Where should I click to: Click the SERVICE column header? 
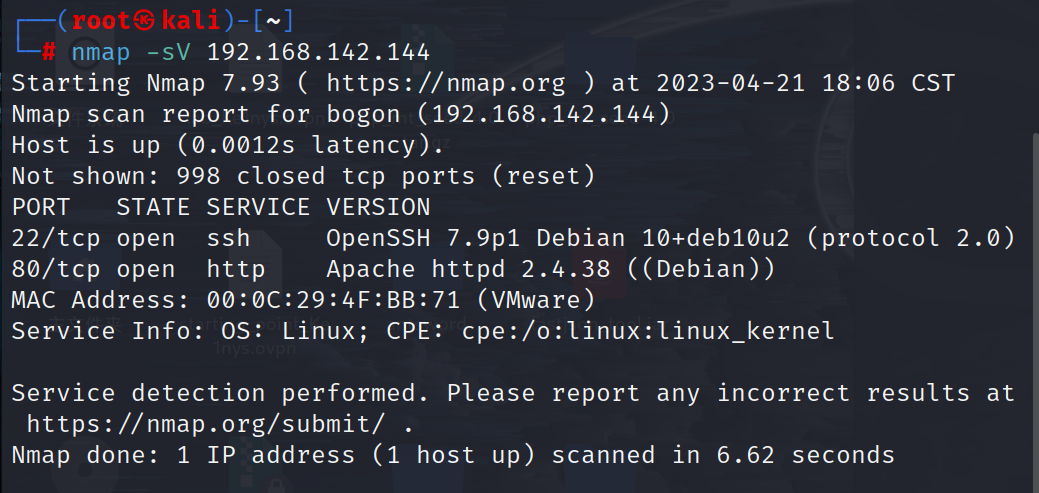(258, 207)
